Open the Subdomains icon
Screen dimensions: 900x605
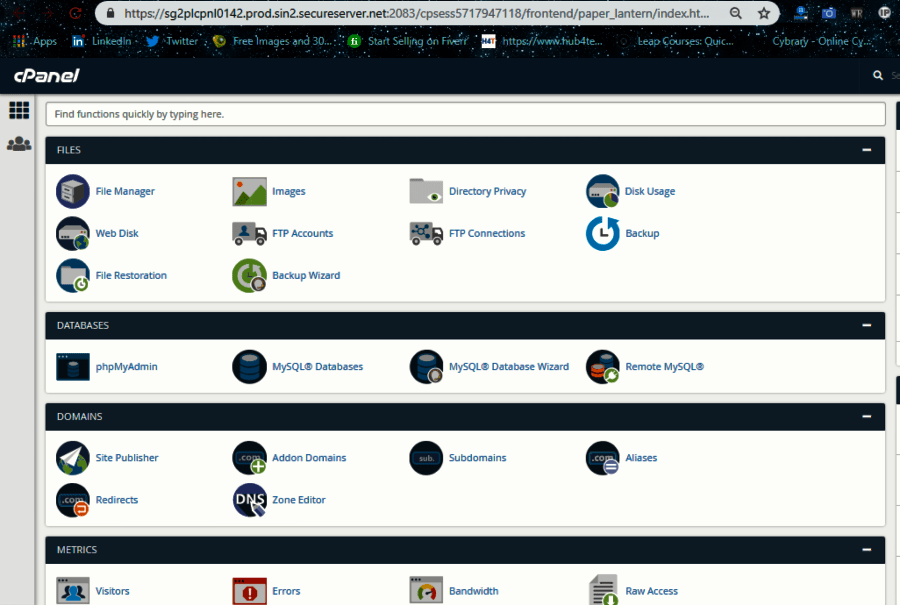426,458
